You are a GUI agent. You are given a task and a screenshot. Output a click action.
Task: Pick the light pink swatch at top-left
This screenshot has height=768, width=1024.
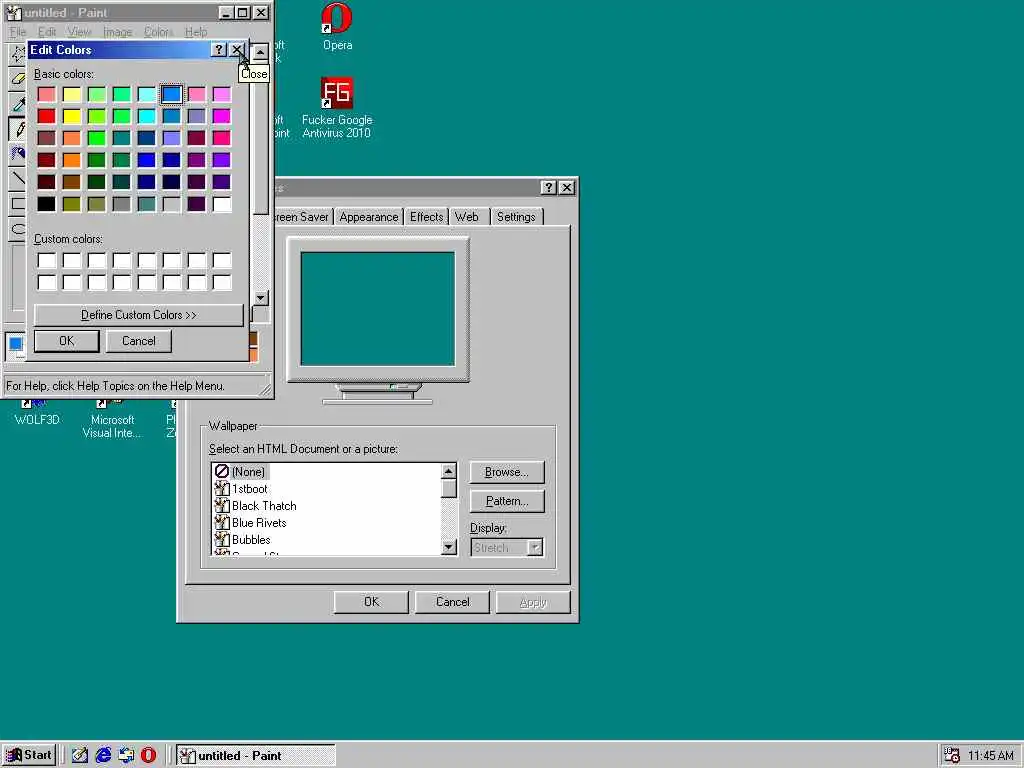tap(46, 94)
